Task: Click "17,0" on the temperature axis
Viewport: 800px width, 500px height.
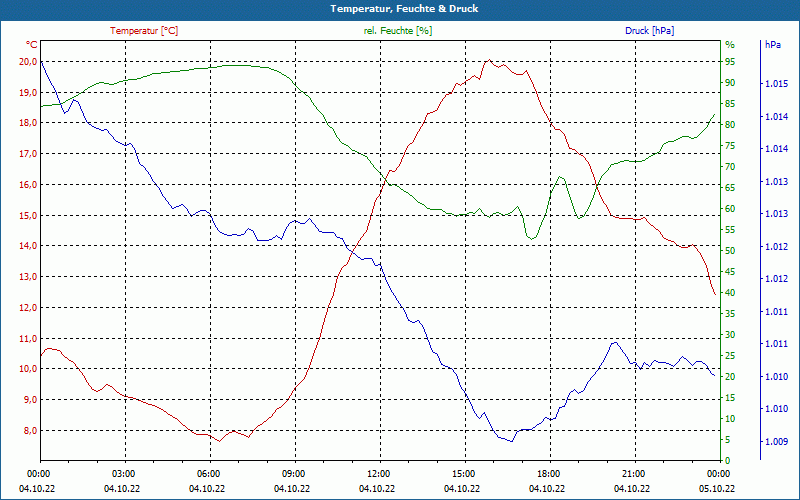Action: [28, 154]
